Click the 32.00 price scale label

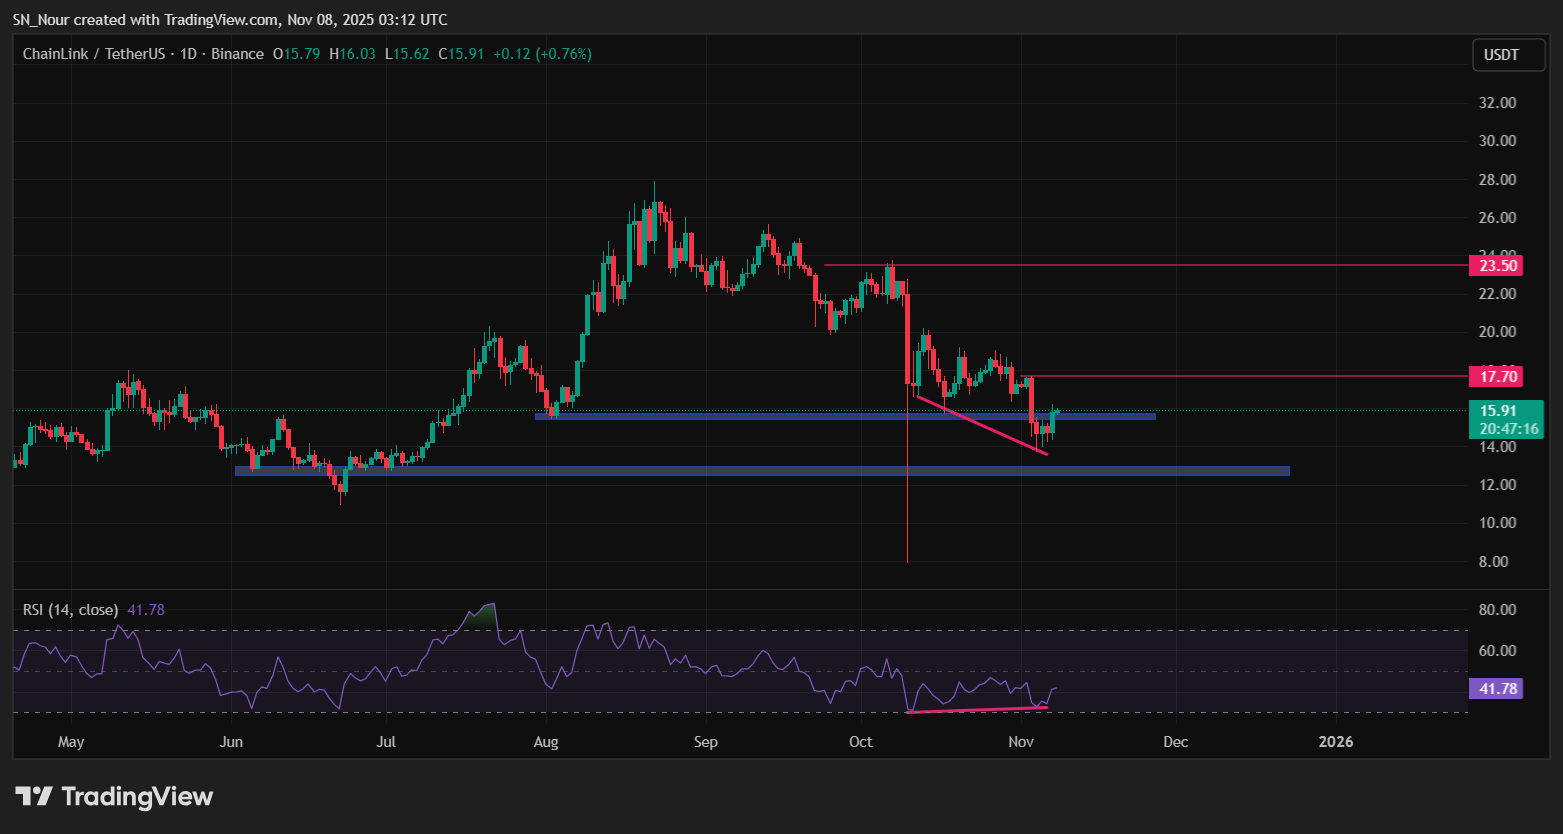(1498, 103)
